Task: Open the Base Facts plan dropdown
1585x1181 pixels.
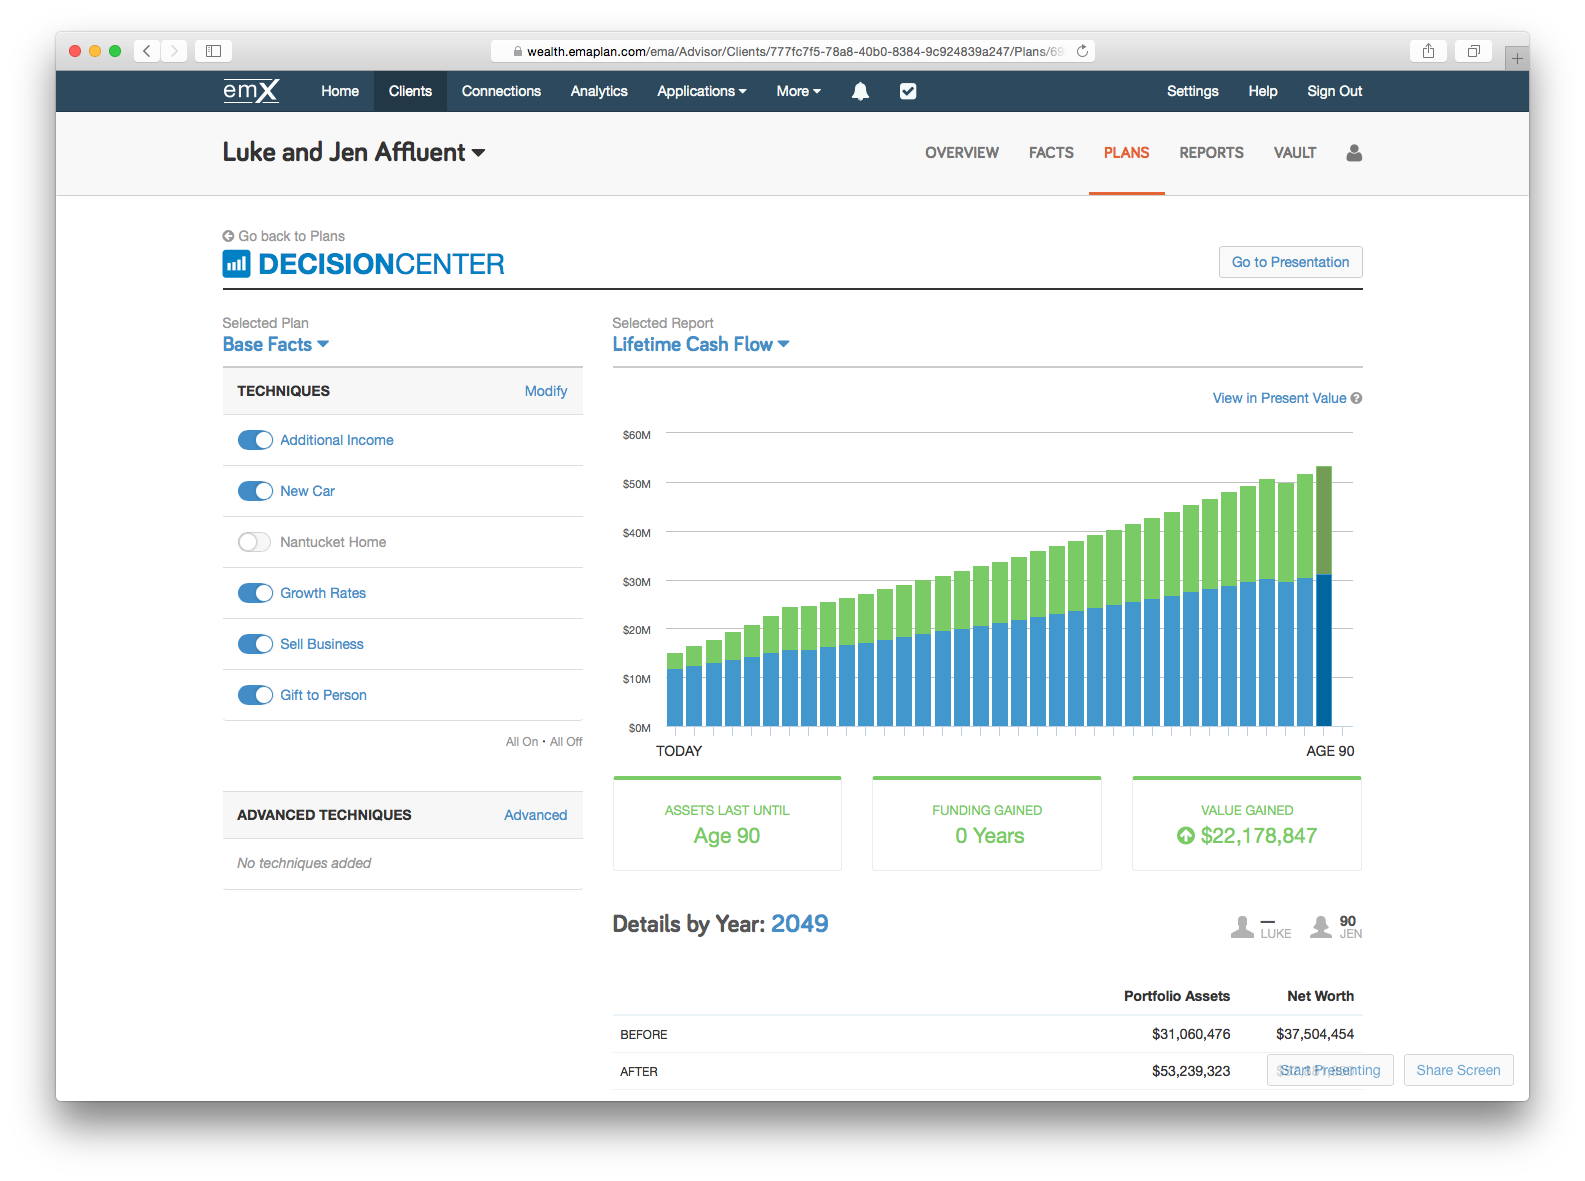Action: [276, 344]
